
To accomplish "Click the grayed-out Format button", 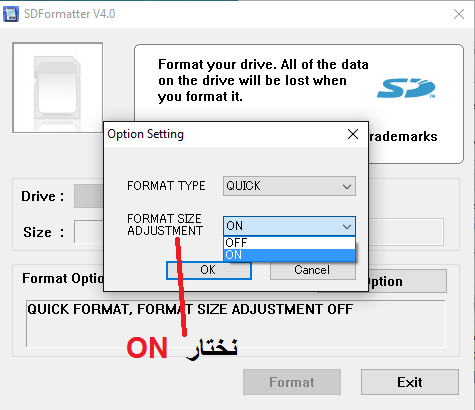I will 292,382.
